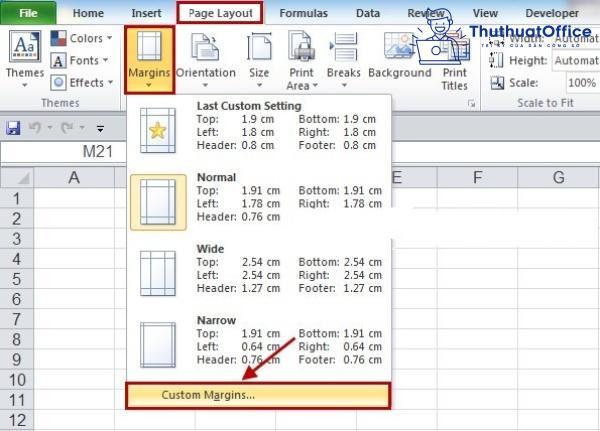Switch to the View tab
Screen dimensions: 600x431
point(485,13)
